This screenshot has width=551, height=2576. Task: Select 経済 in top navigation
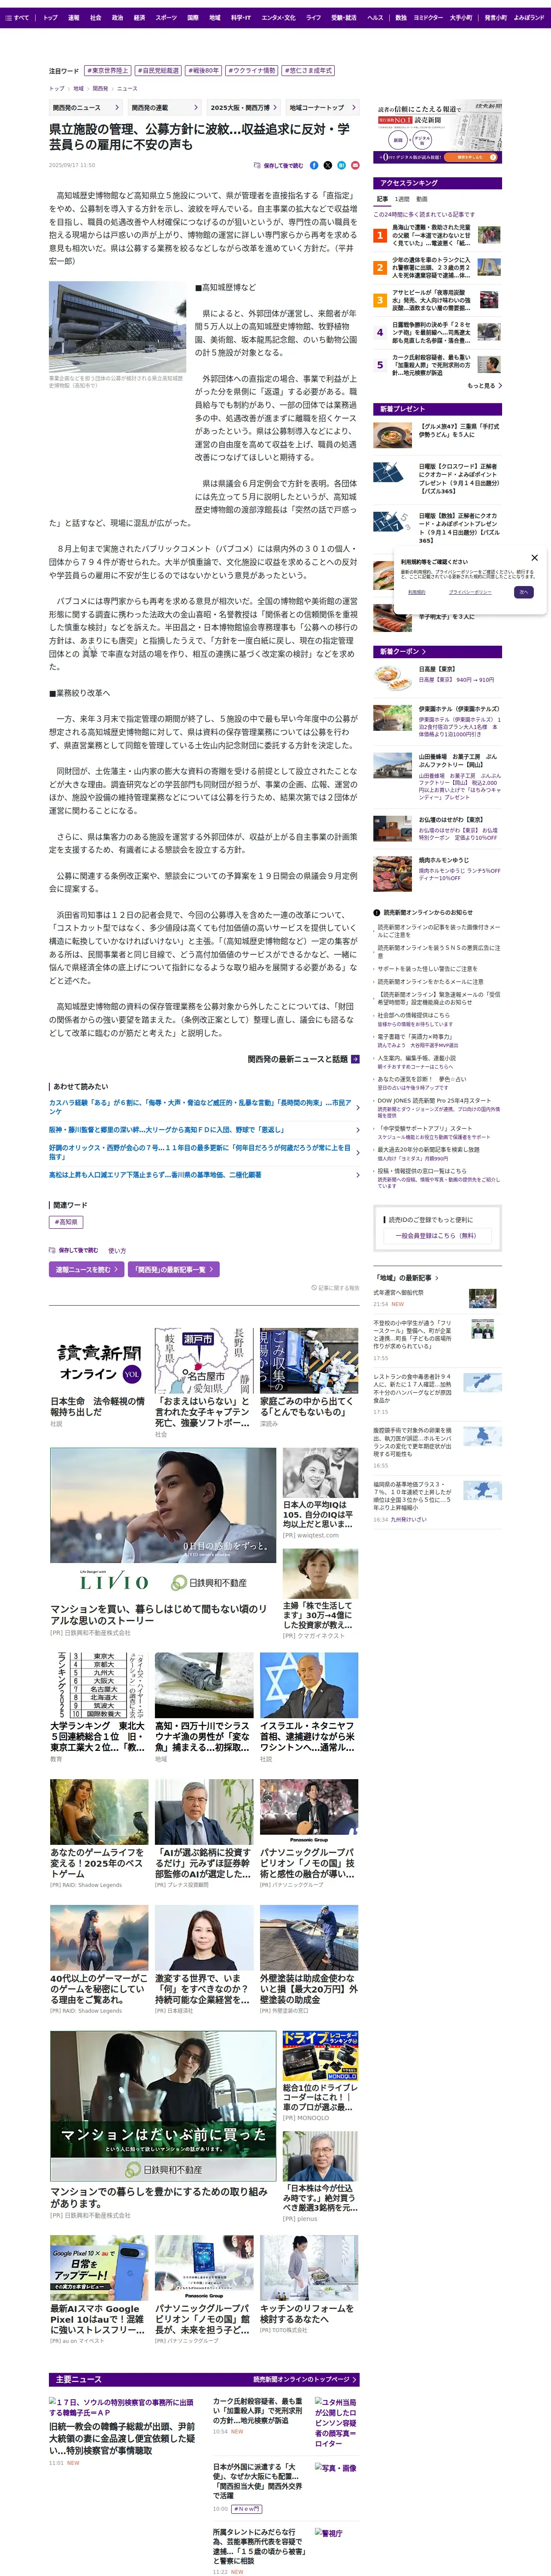point(139,17)
